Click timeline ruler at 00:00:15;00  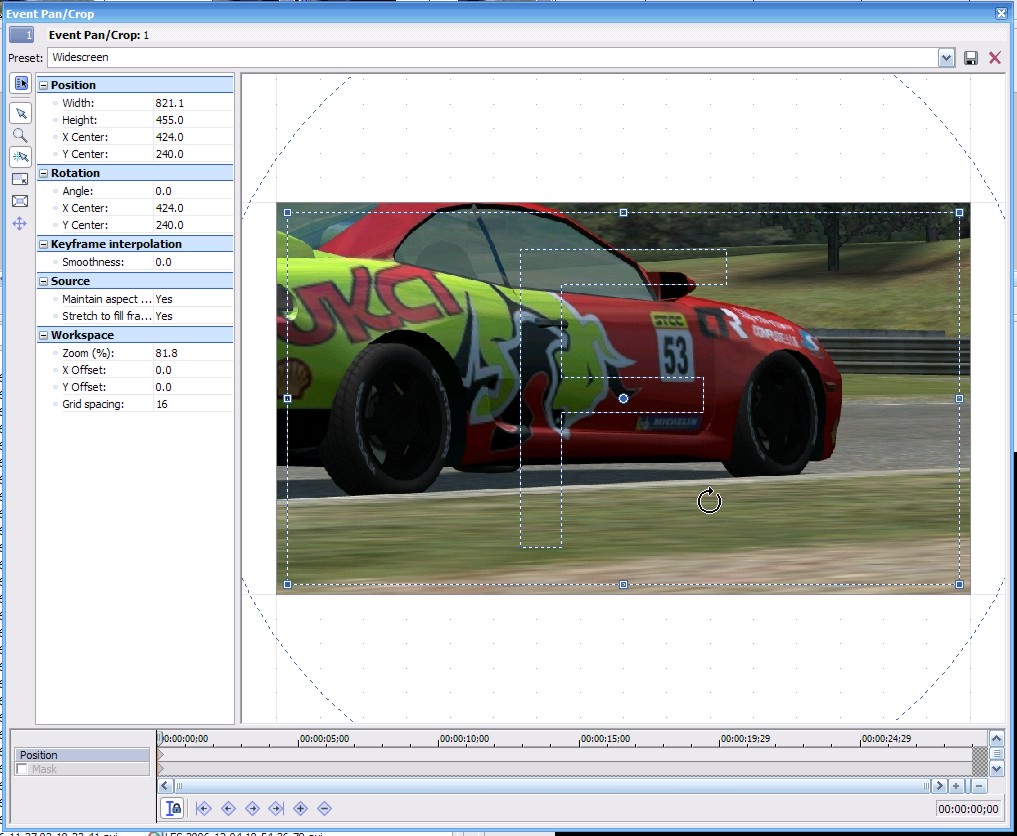click(x=604, y=739)
